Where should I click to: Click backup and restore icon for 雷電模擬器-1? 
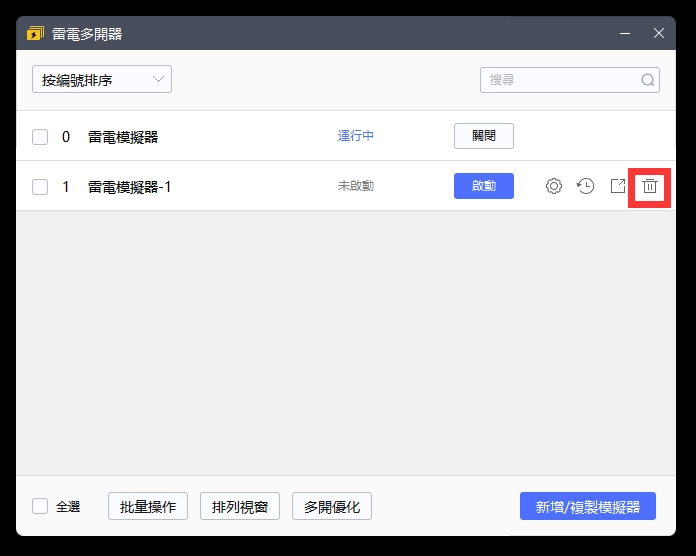pyautogui.click(x=585, y=186)
